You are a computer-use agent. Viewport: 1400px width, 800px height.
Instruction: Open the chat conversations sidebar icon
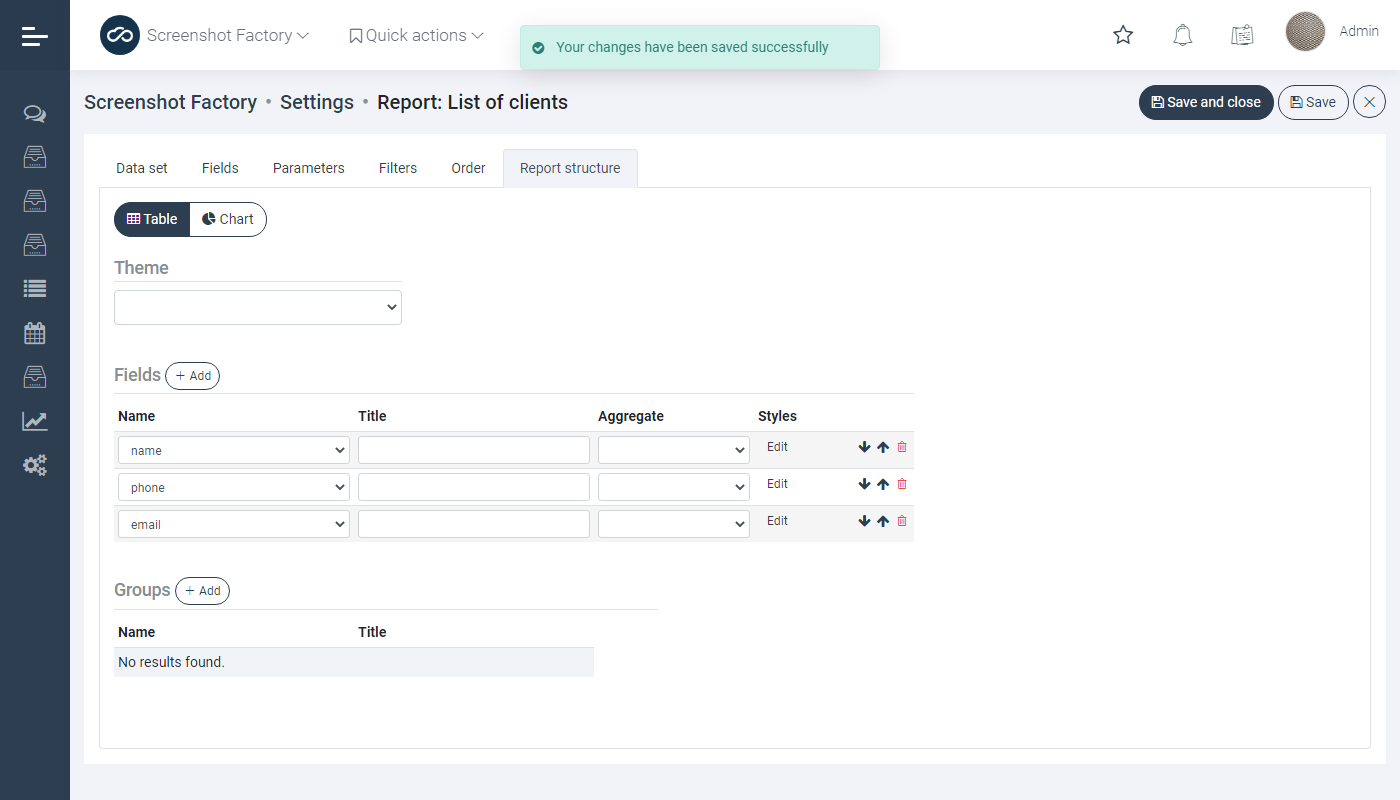35,114
